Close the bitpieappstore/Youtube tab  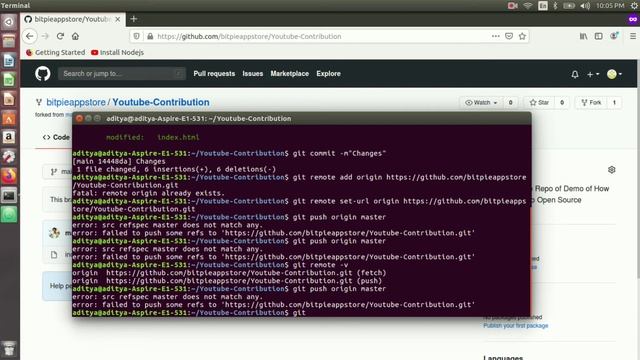click(x=118, y=19)
